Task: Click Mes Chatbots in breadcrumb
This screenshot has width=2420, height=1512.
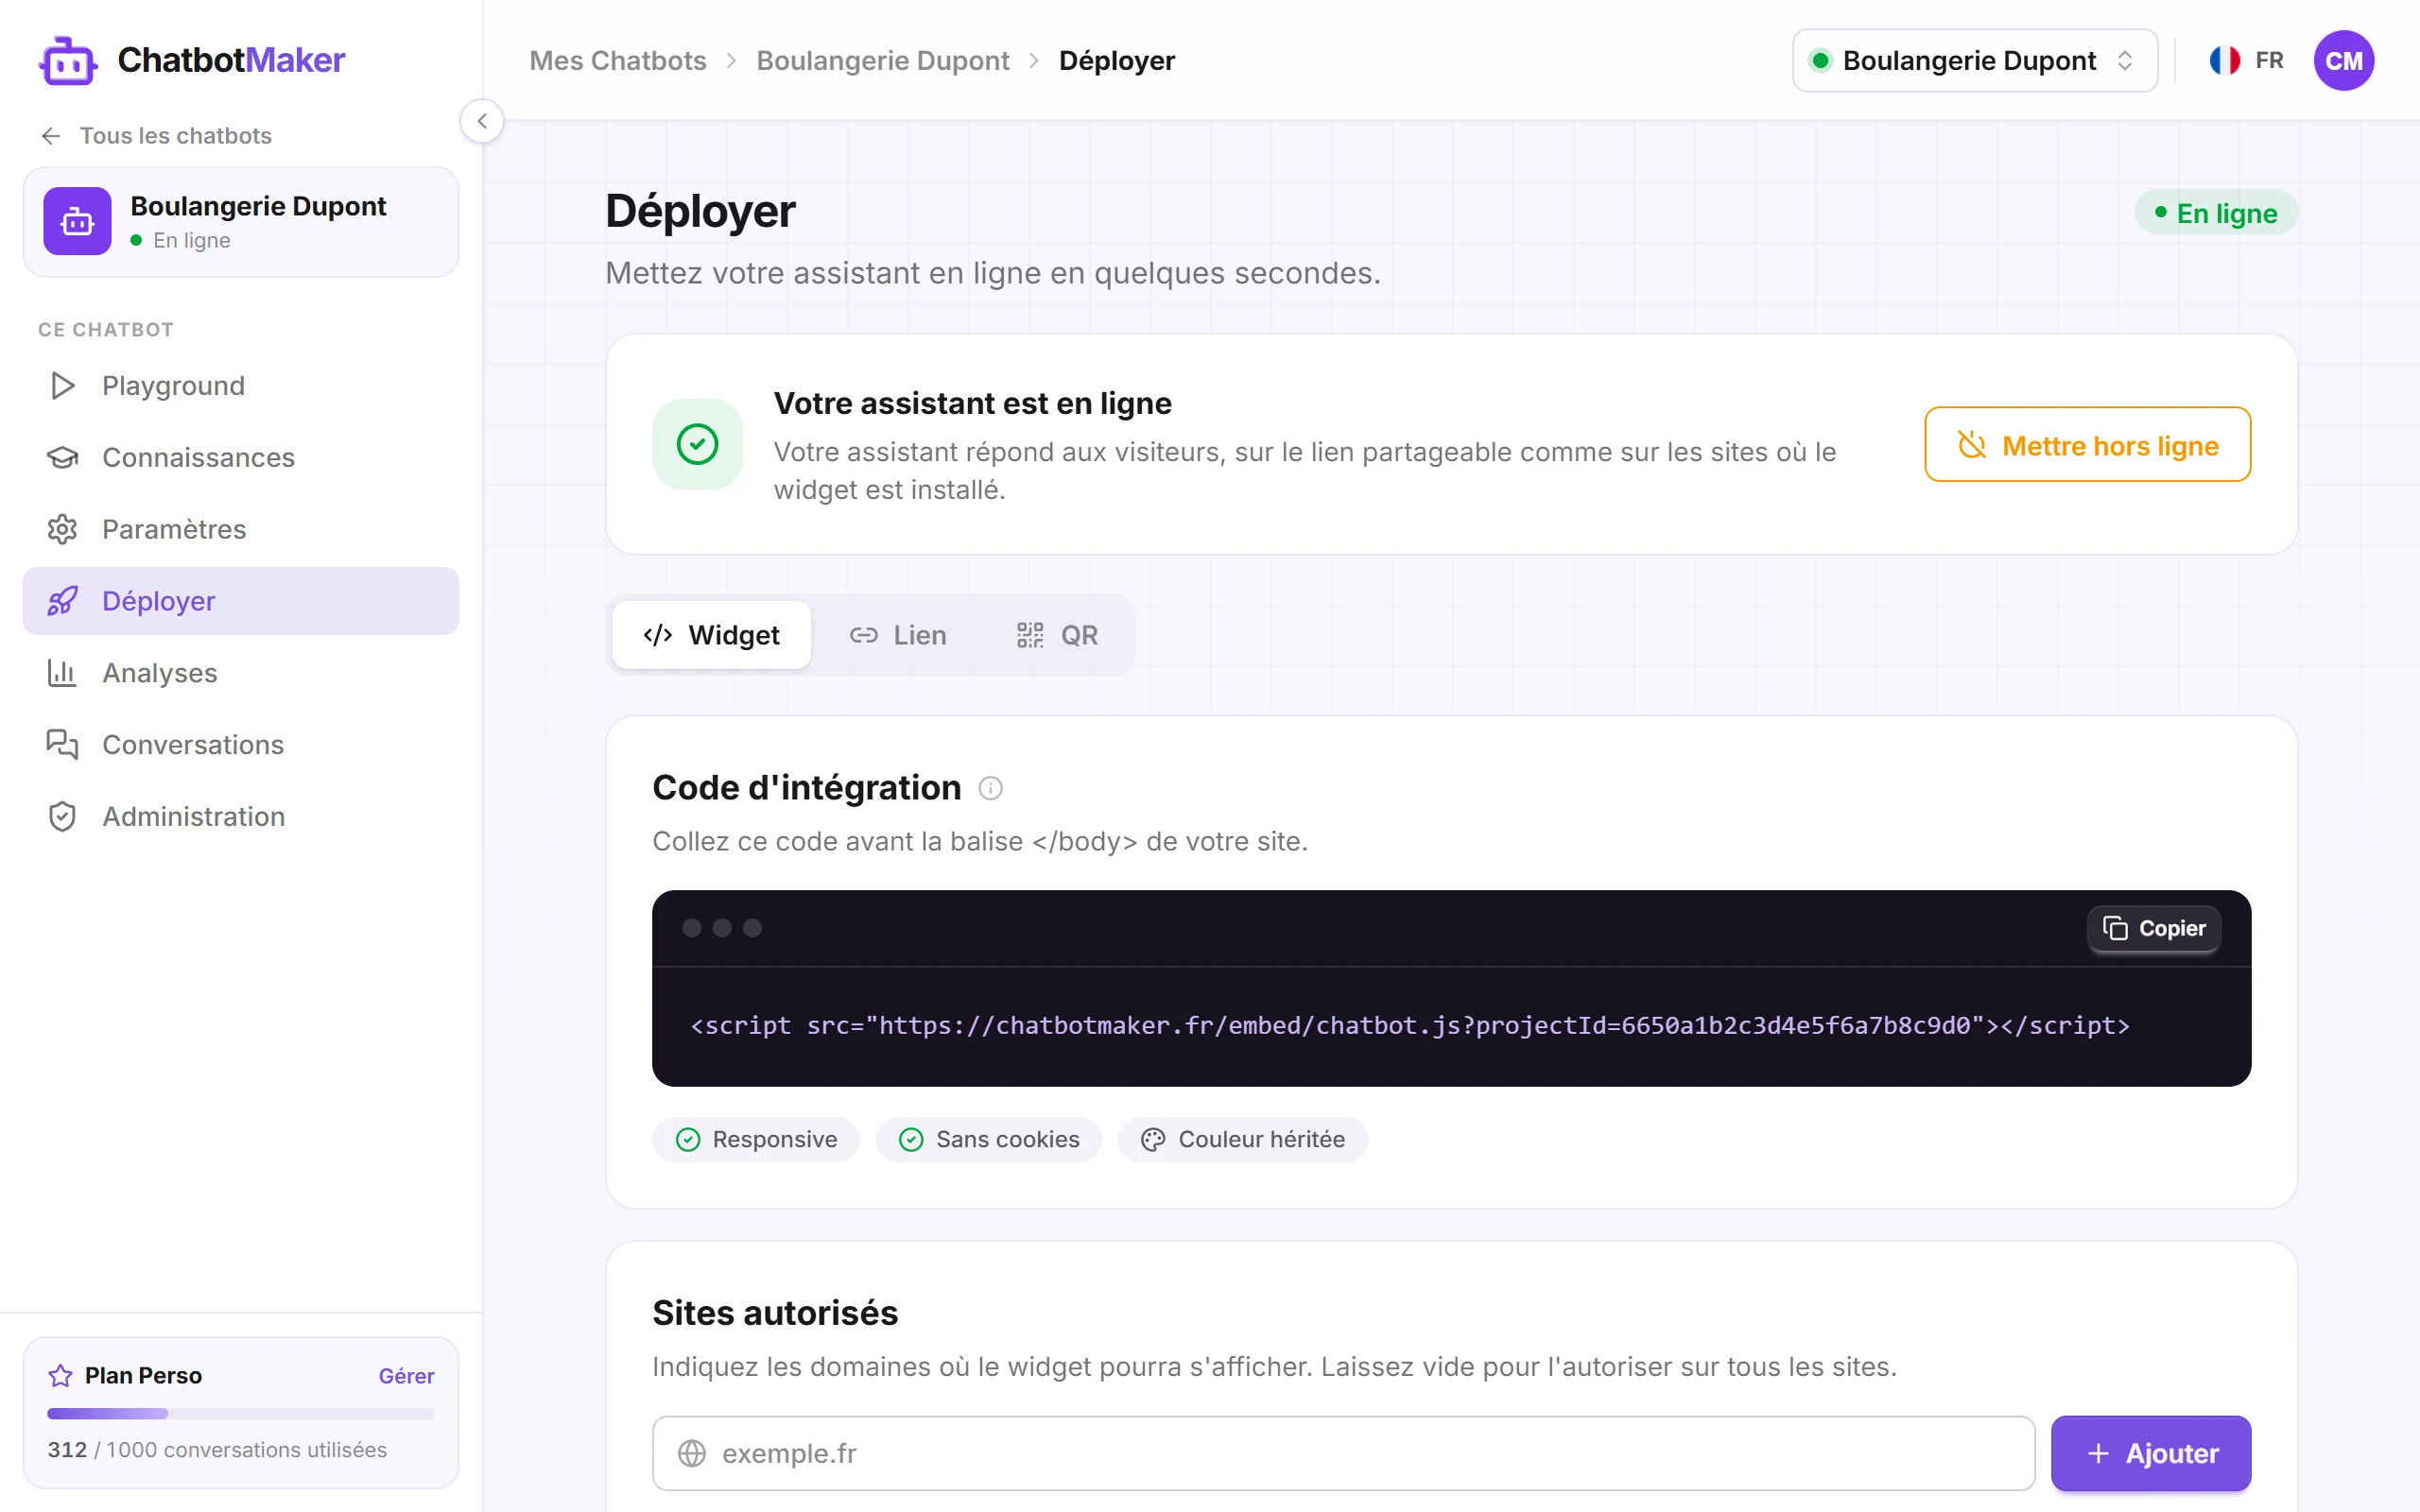Action: tap(618, 61)
